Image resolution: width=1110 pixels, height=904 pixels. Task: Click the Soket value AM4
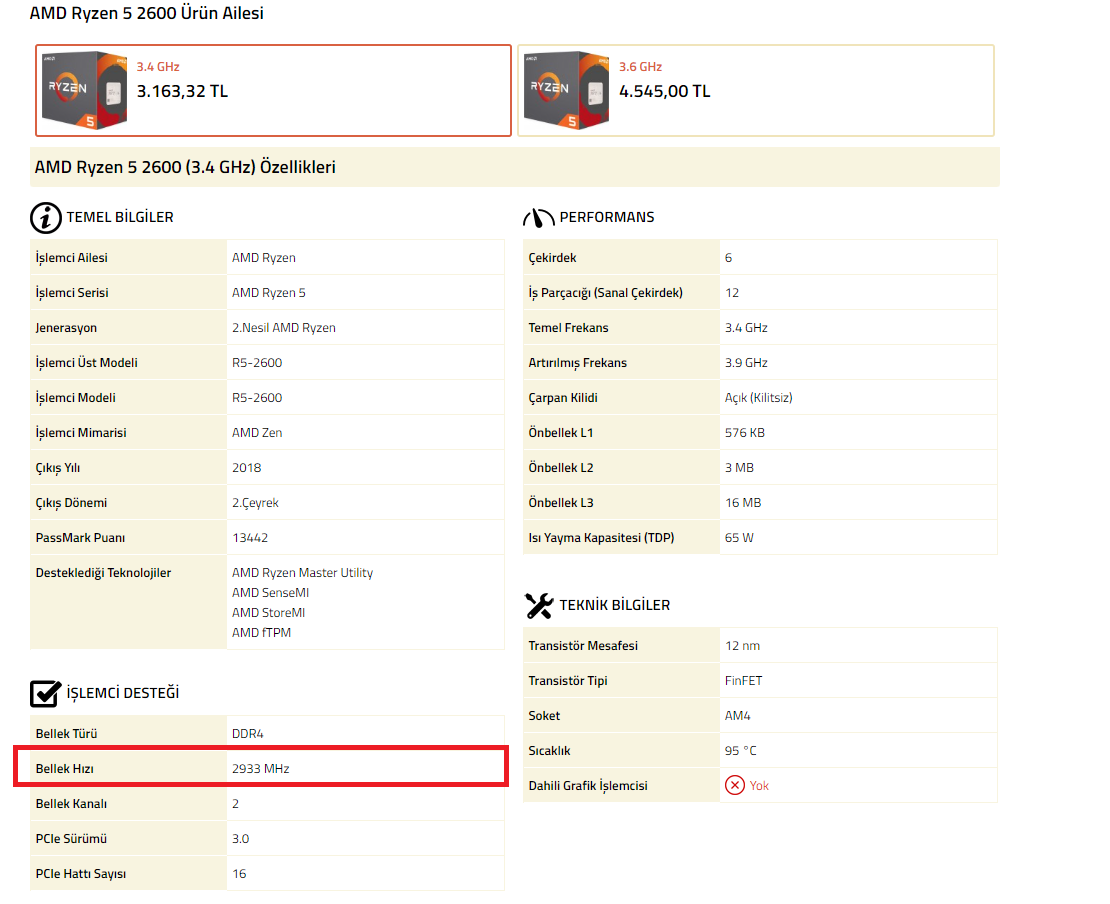click(x=738, y=716)
